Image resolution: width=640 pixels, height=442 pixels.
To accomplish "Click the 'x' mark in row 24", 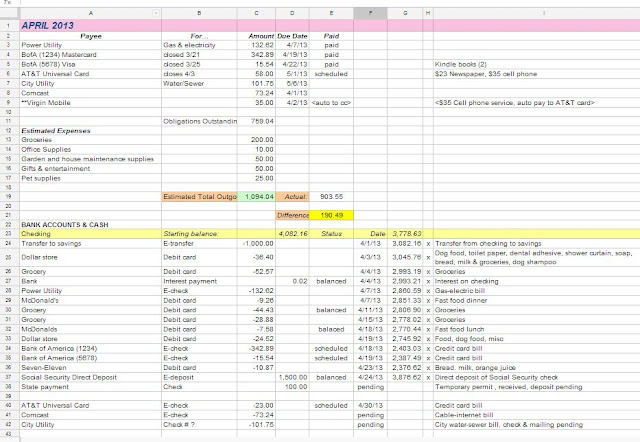I will click(x=428, y=244).
